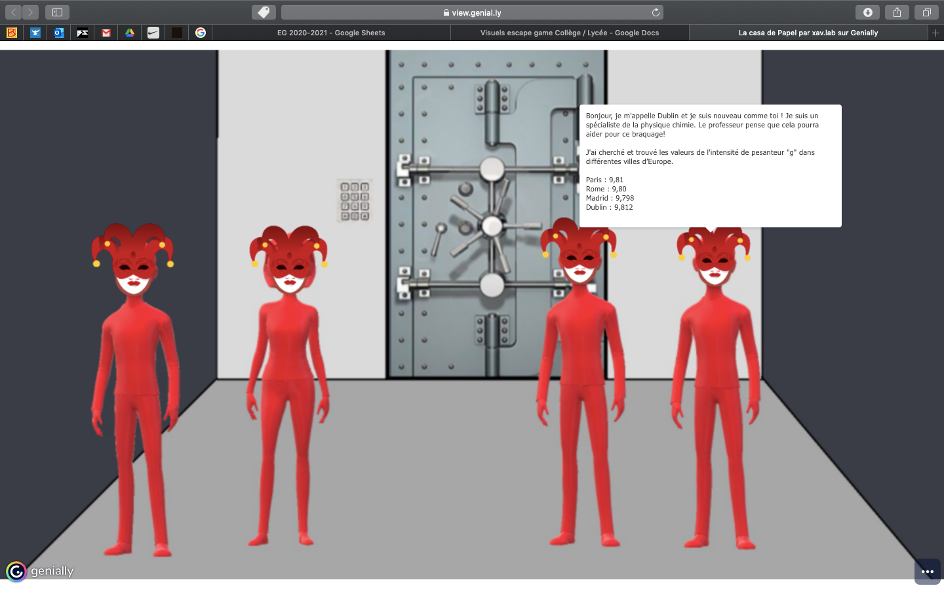
Task: Click the price tag extension icon
Action: [x=263, y=12]
